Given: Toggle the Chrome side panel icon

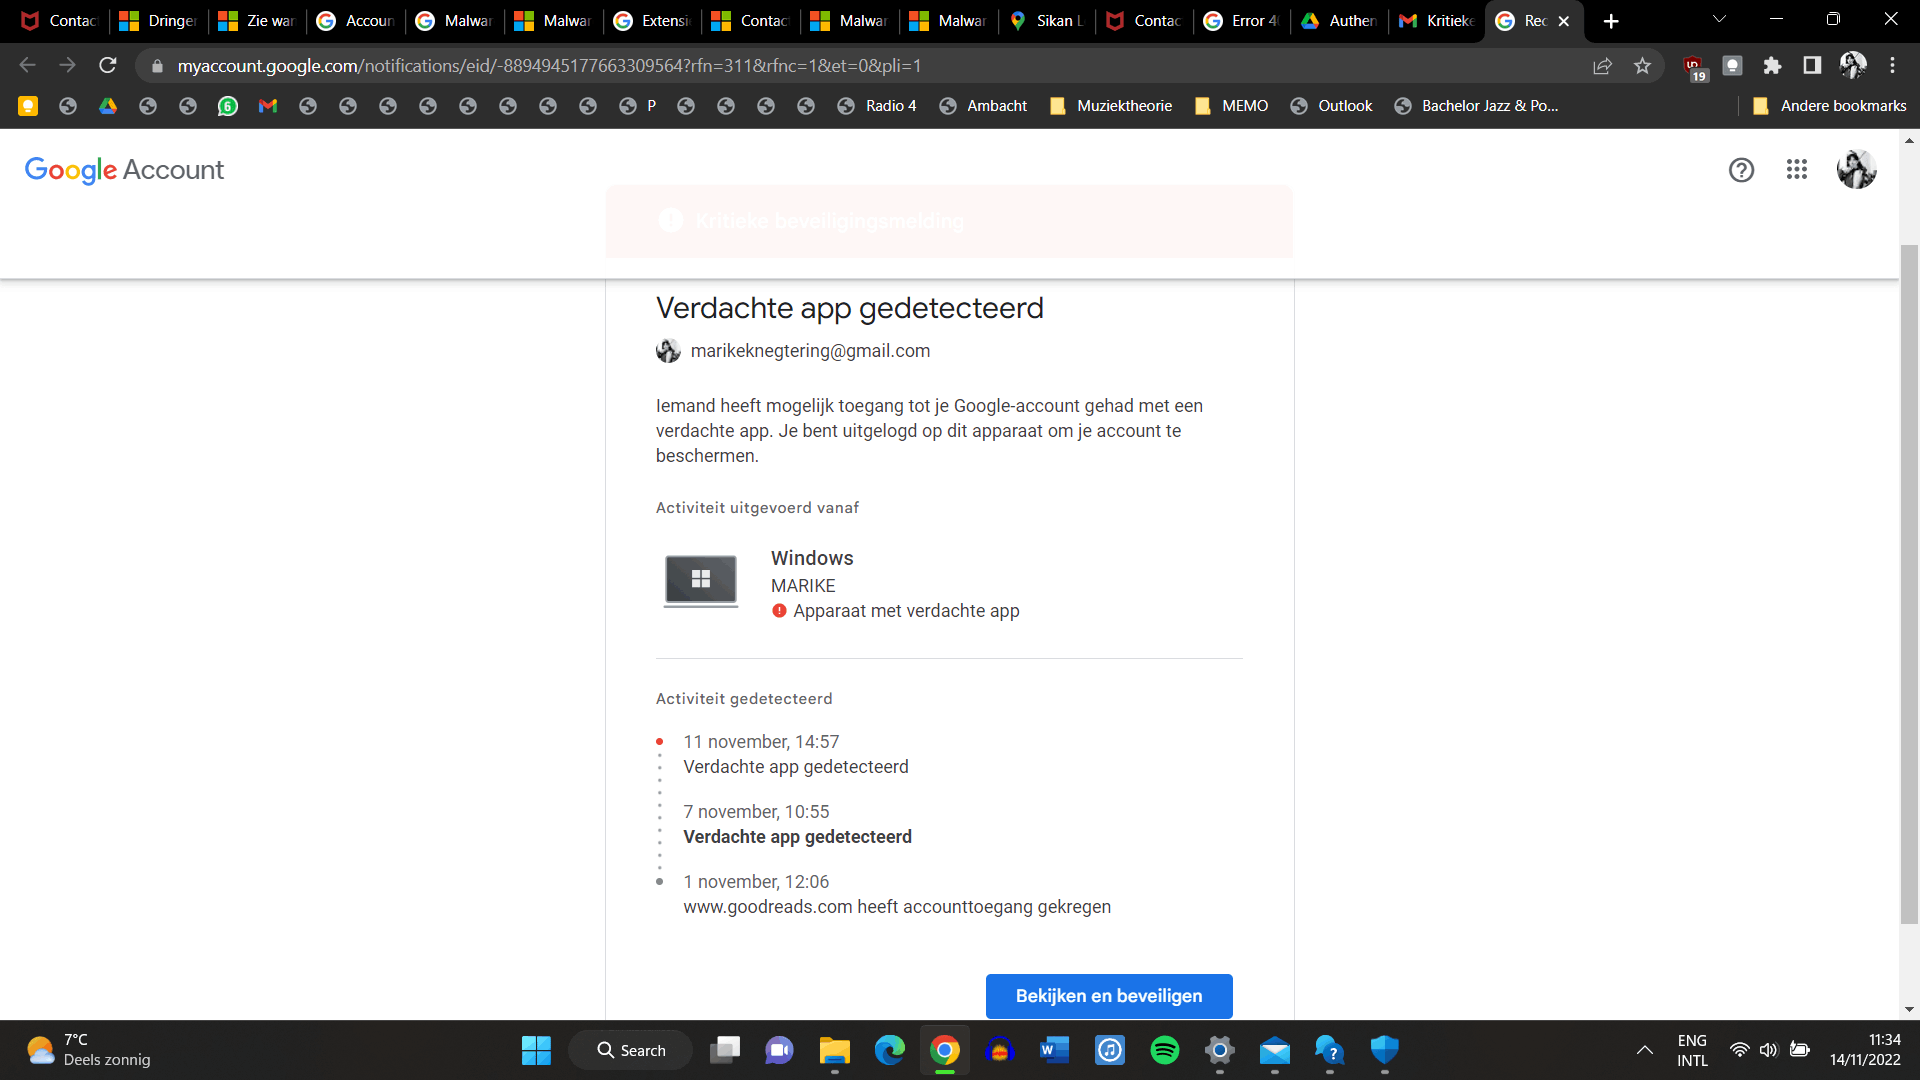Looking at the screenshot, I should click(1811, 66).
